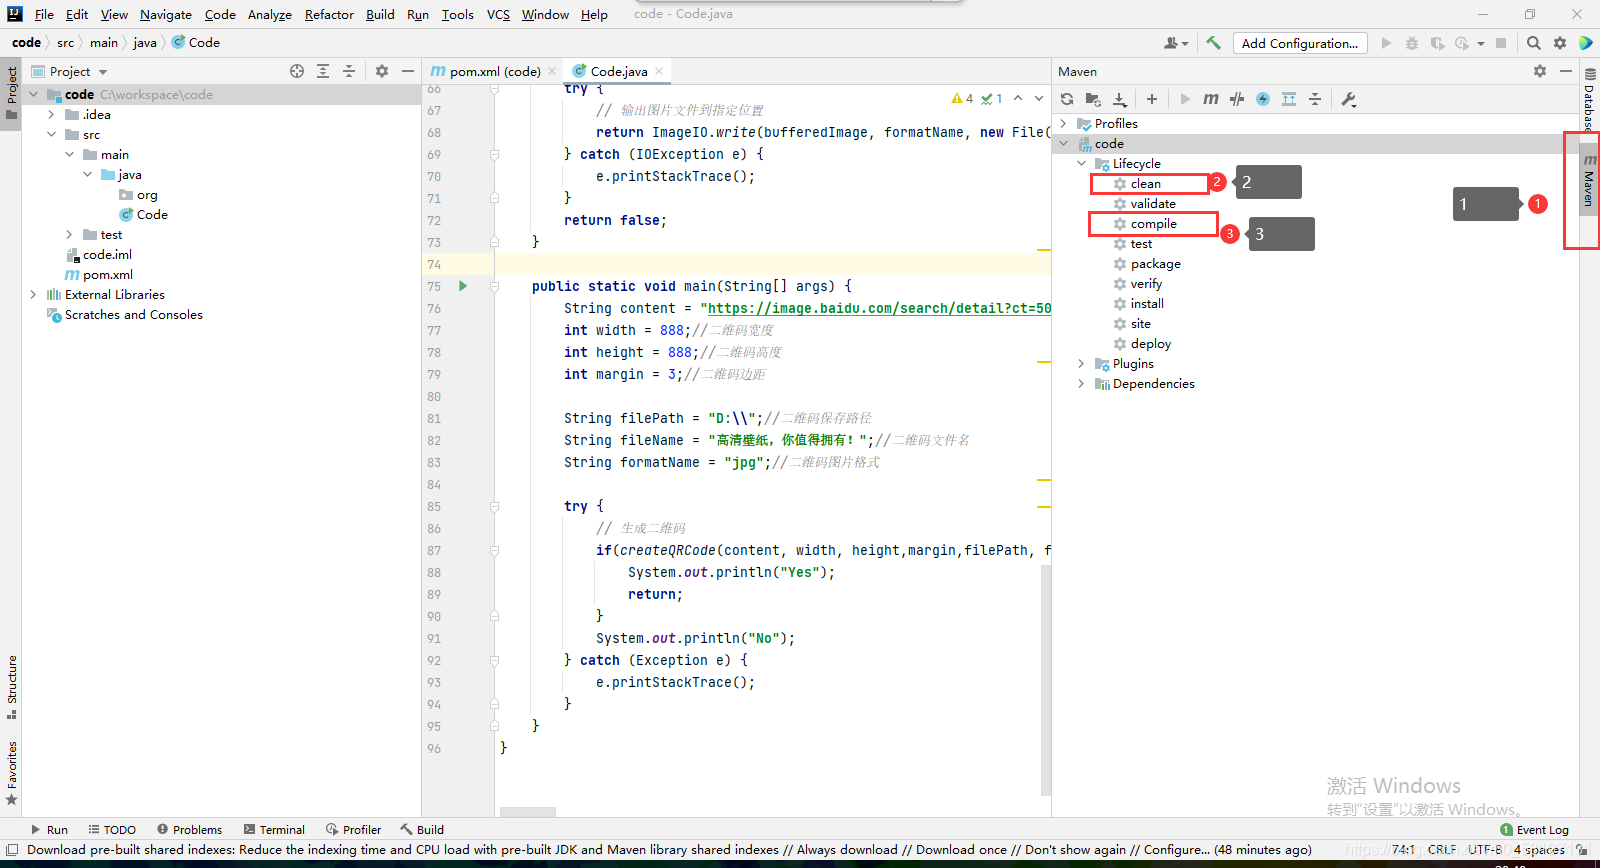Collapse all in Project panel
The image size is (1600, 868).
point(349,71)
